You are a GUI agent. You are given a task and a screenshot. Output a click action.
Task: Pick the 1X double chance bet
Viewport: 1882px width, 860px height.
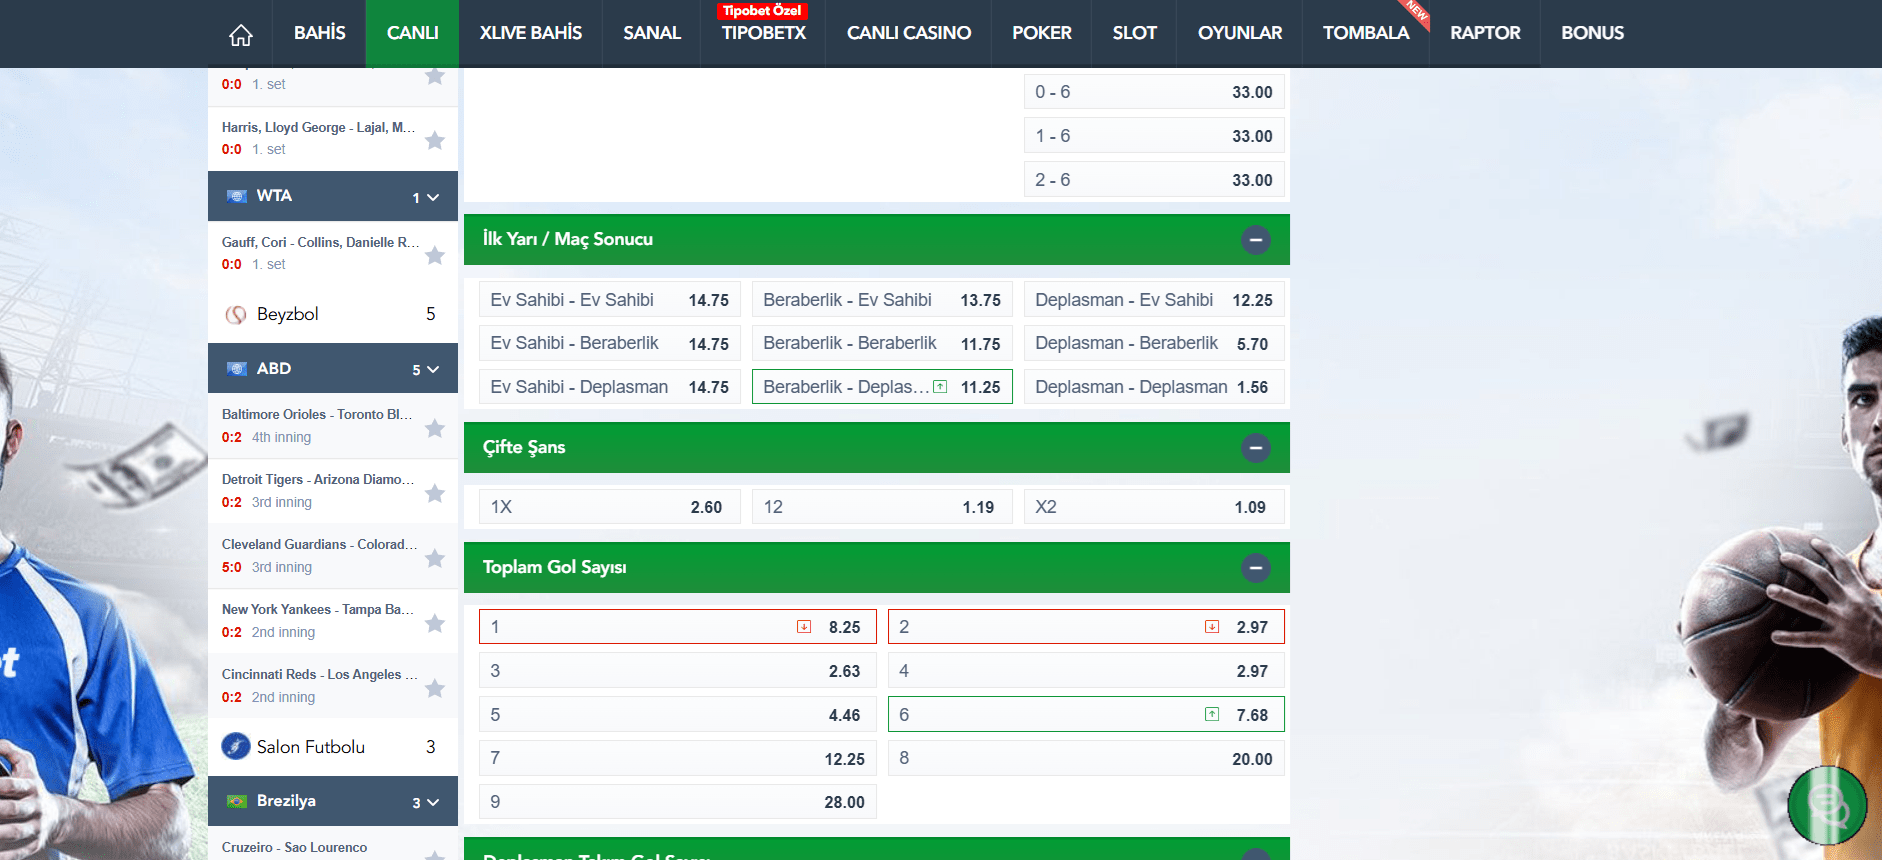[x=609, y=507]
